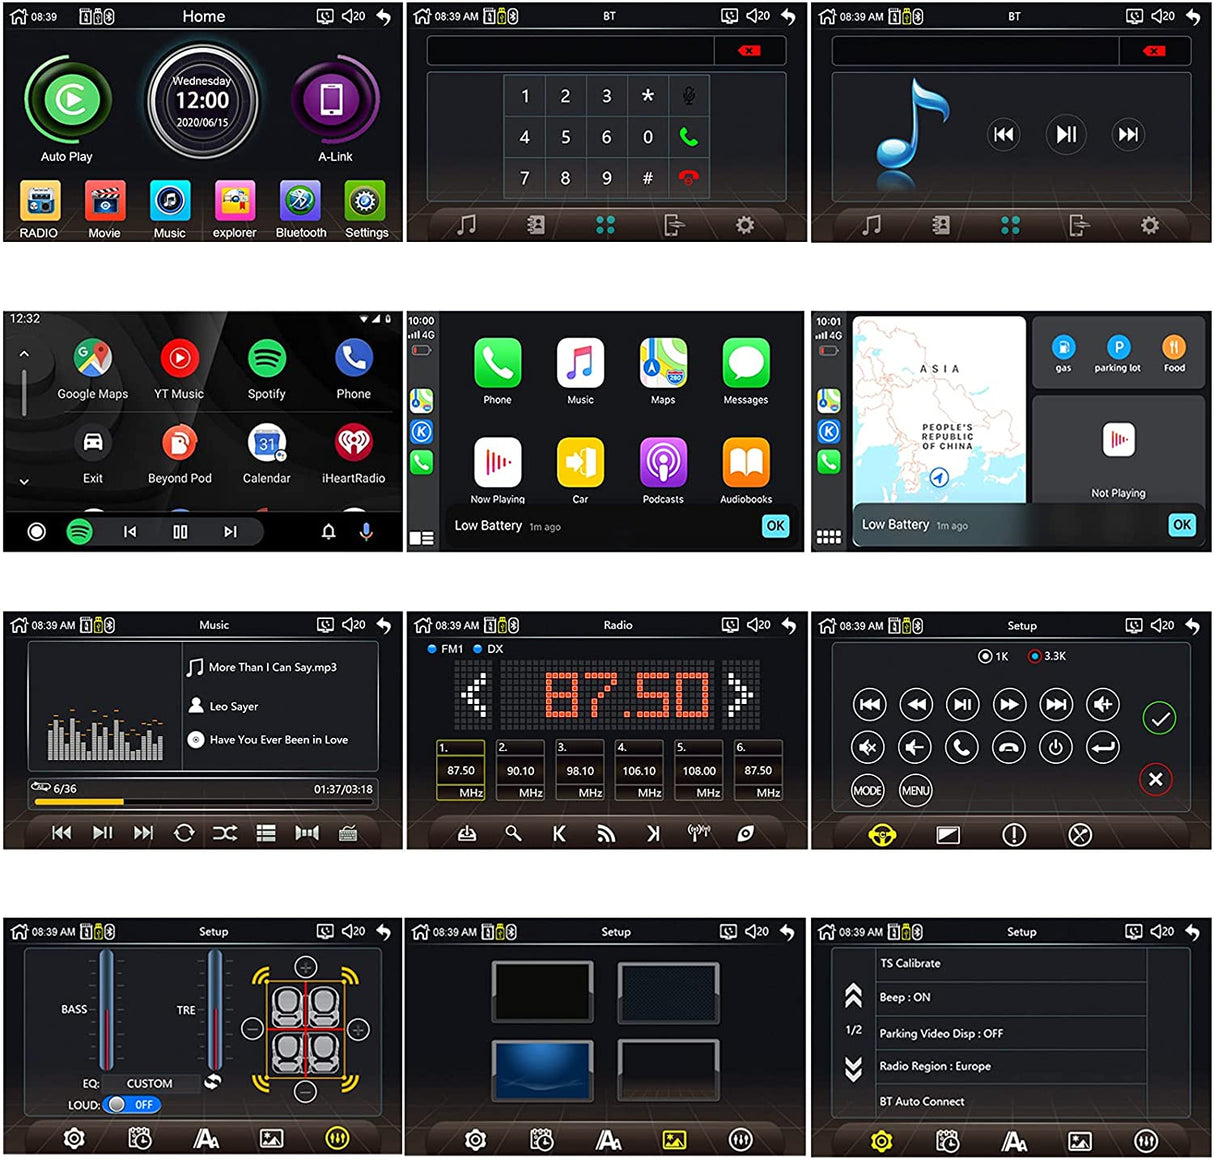
Task: Open iHeartRadio app
Action: coord(353,444)
